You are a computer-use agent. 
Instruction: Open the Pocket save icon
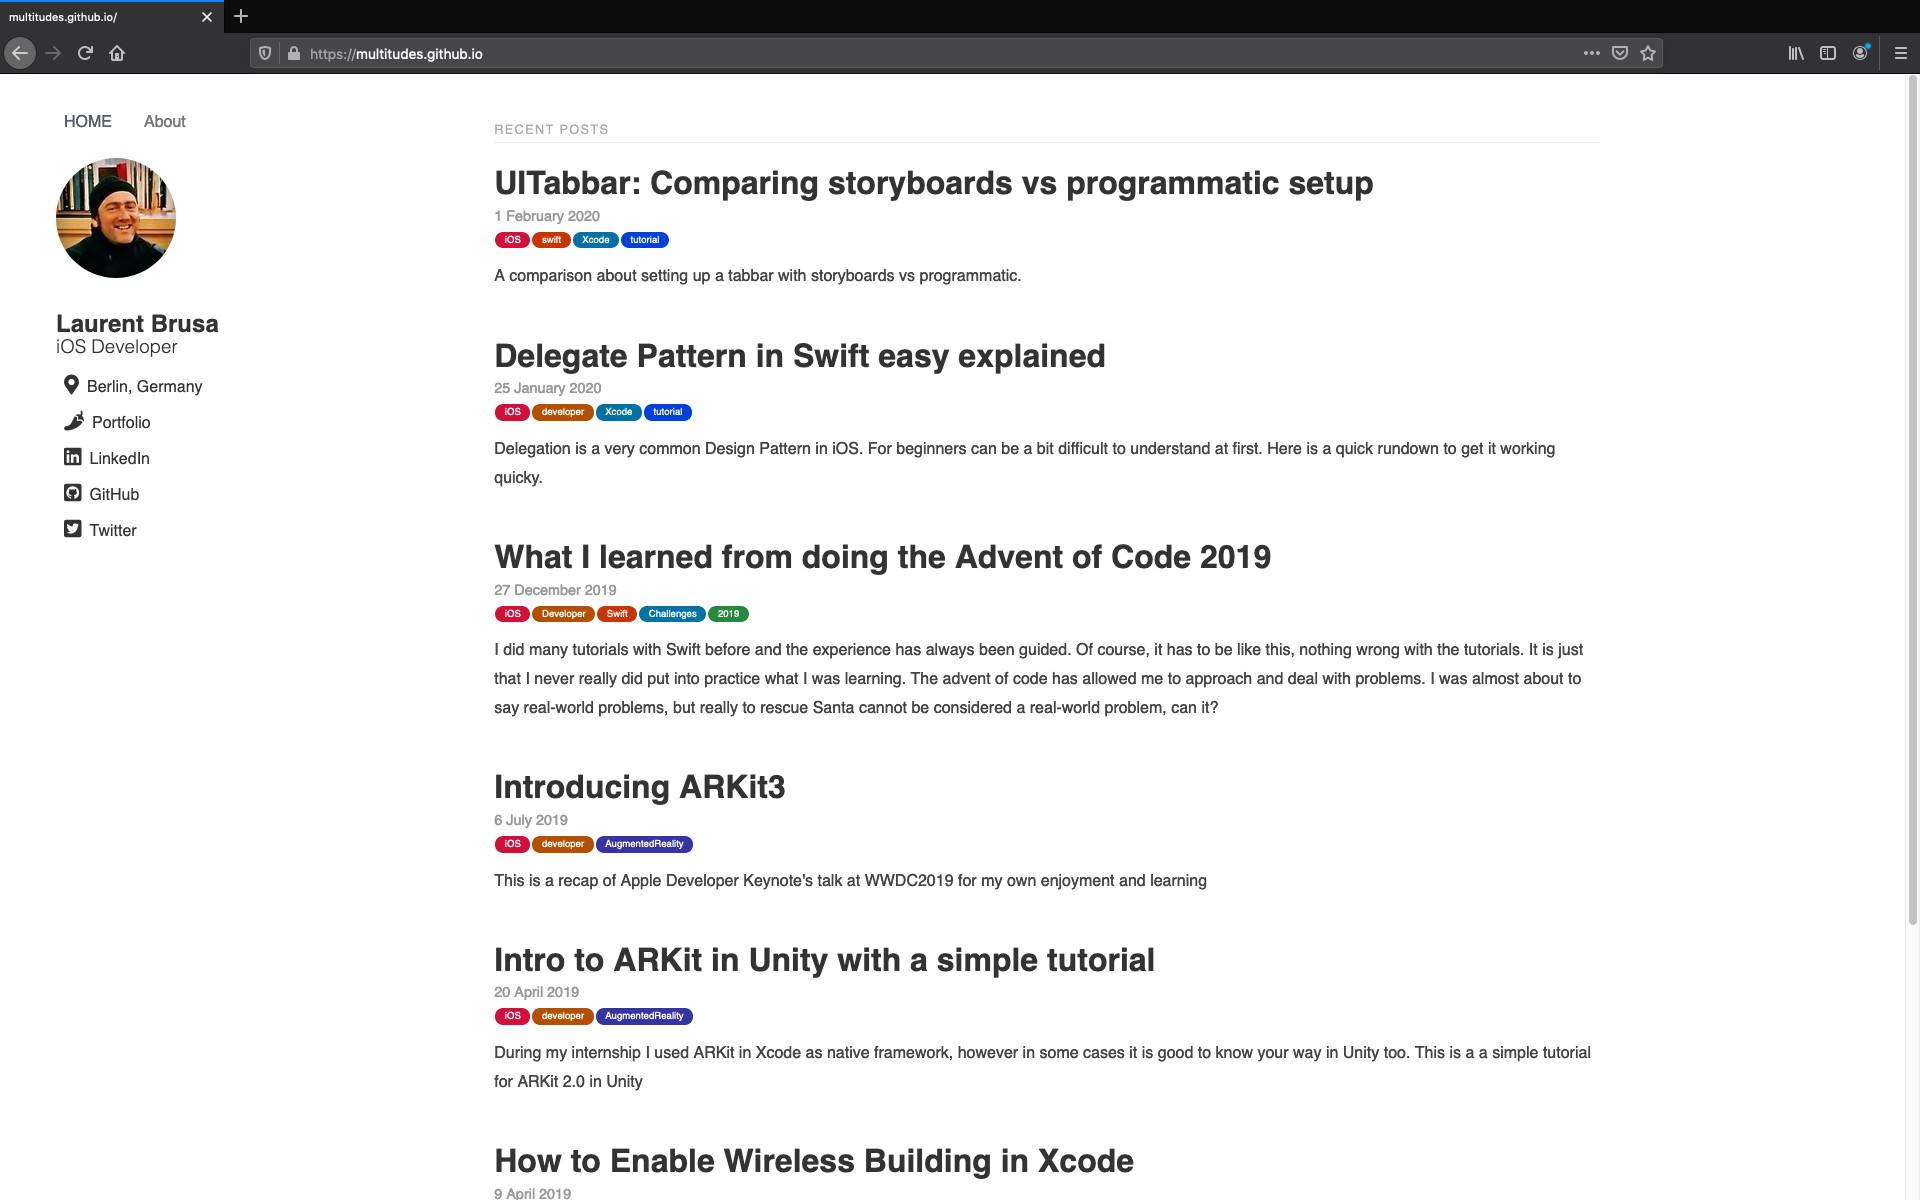(x=1620, y=53)
